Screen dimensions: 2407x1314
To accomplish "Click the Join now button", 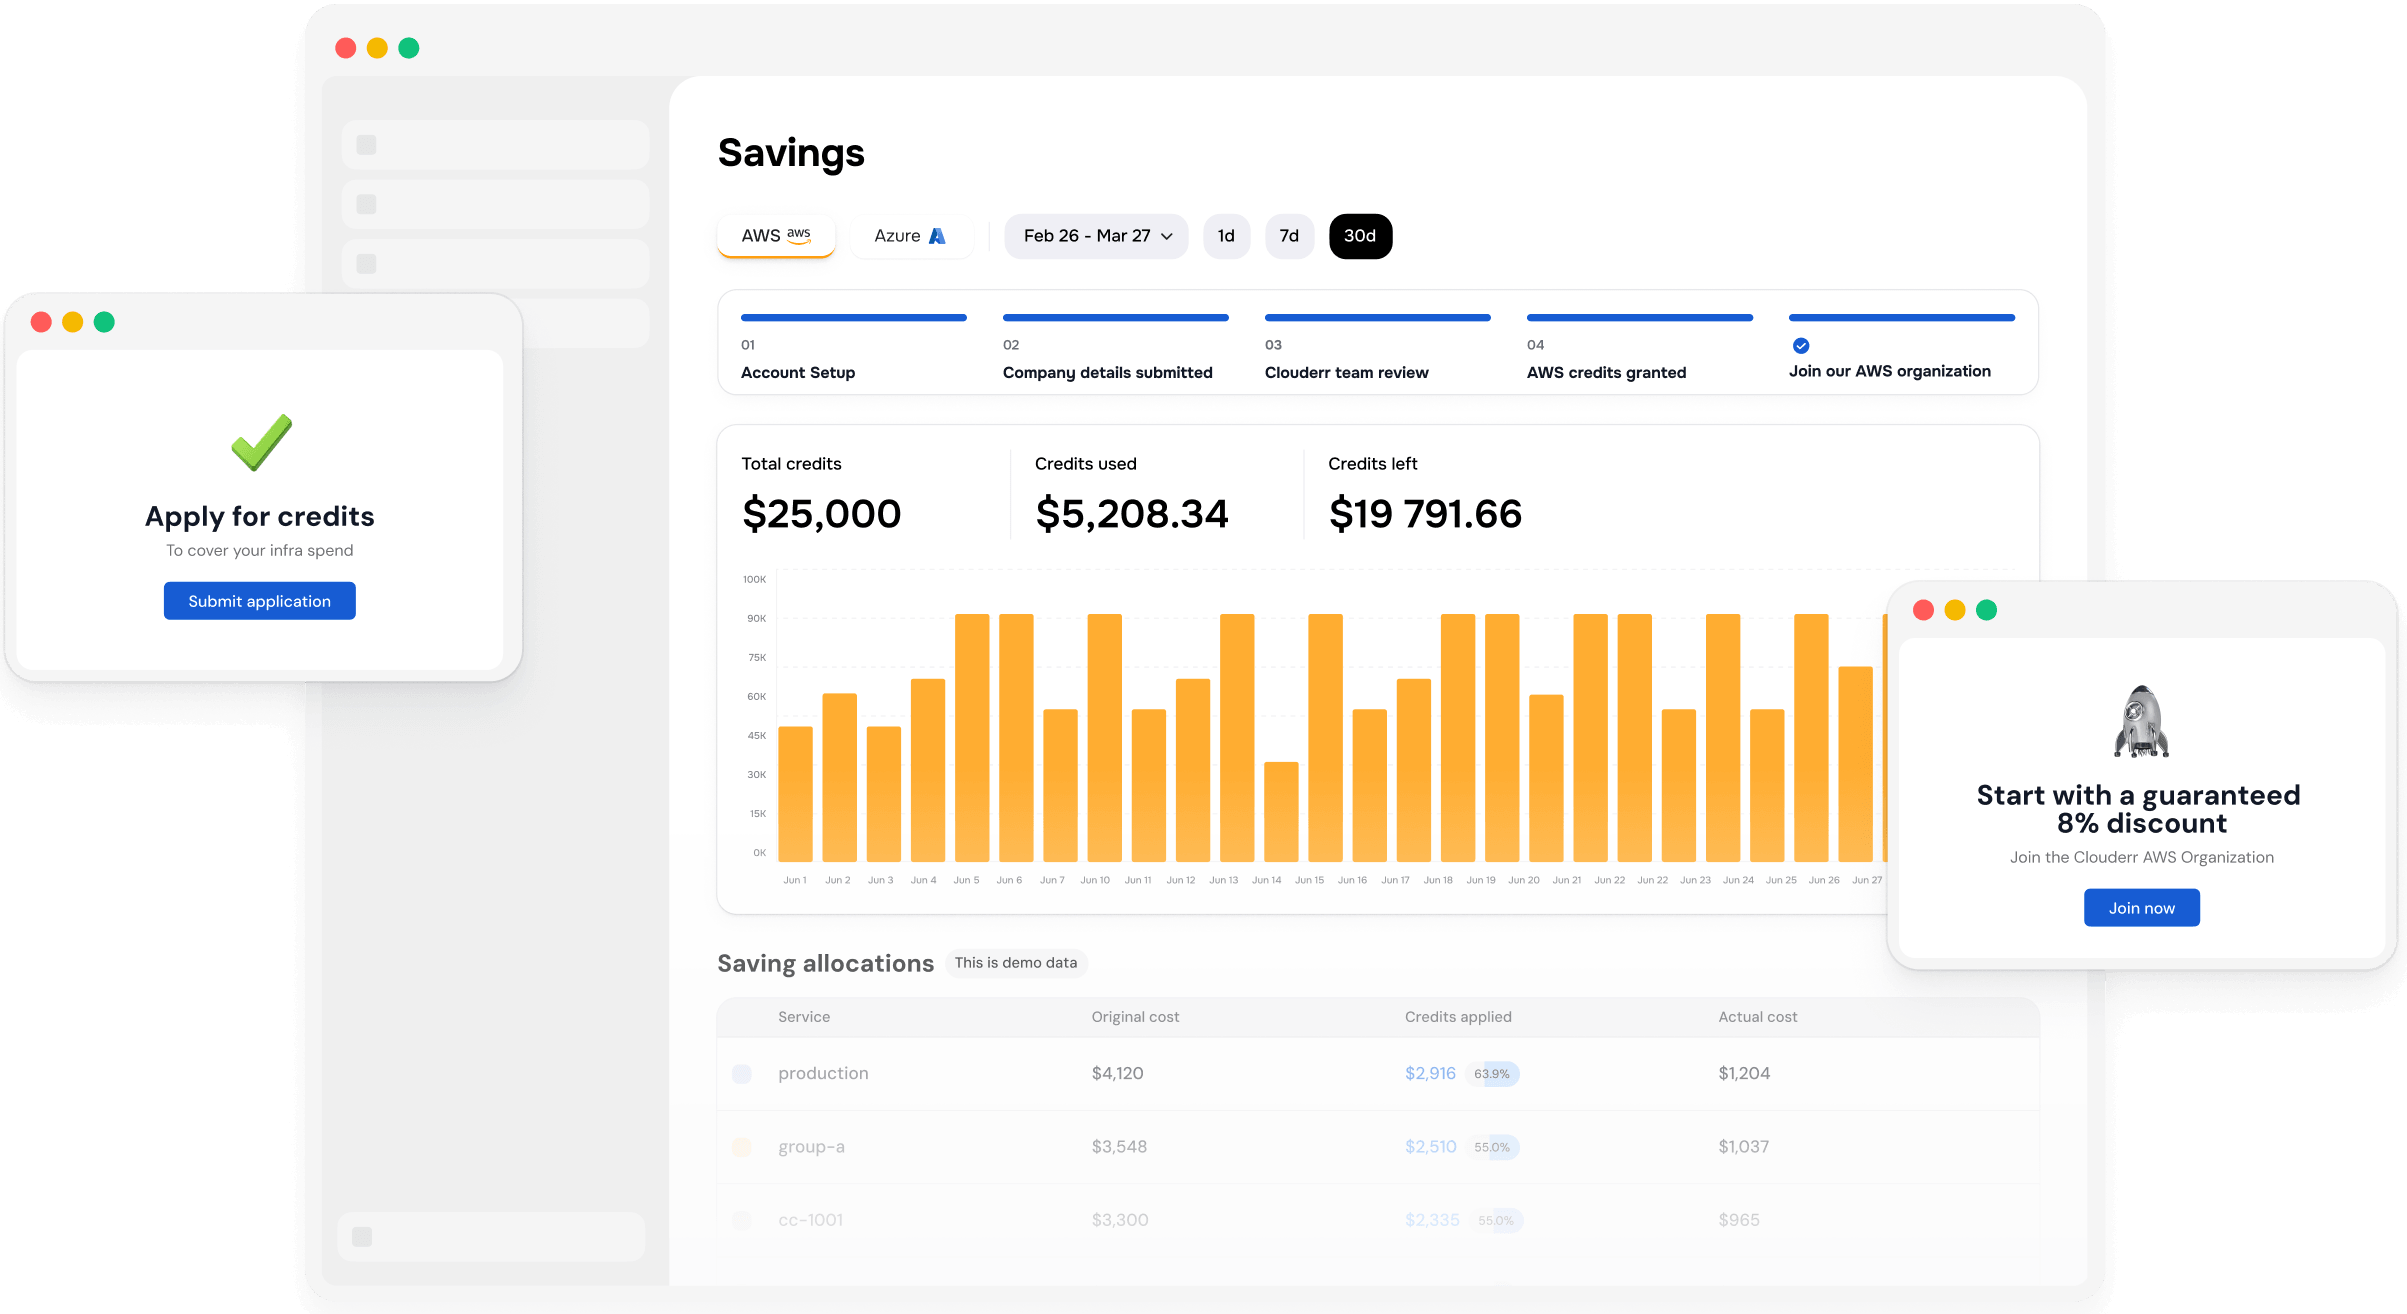I will [2142, 908].
